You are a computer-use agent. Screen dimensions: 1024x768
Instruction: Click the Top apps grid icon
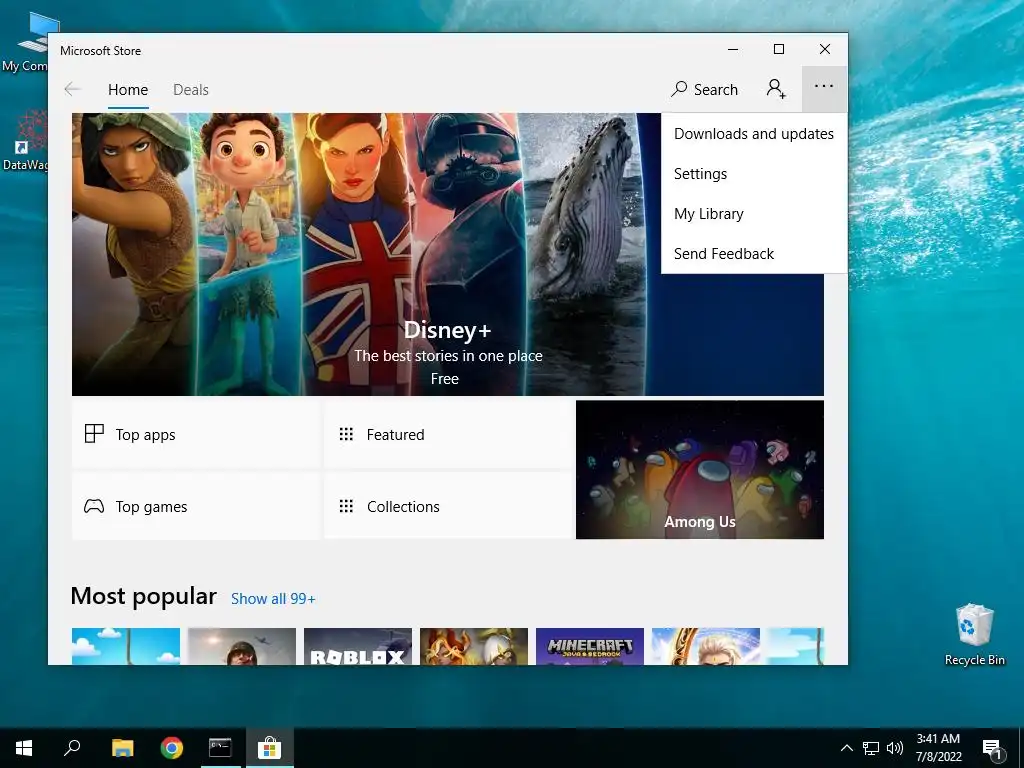pyautogui.click(x=94, y=434)
